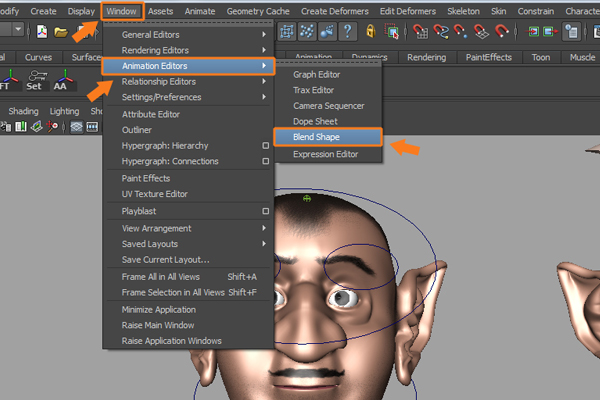Switch to Curves shelf tab
Screen dimensions: 600x400
pyautogui.click(x=38, y=57)
